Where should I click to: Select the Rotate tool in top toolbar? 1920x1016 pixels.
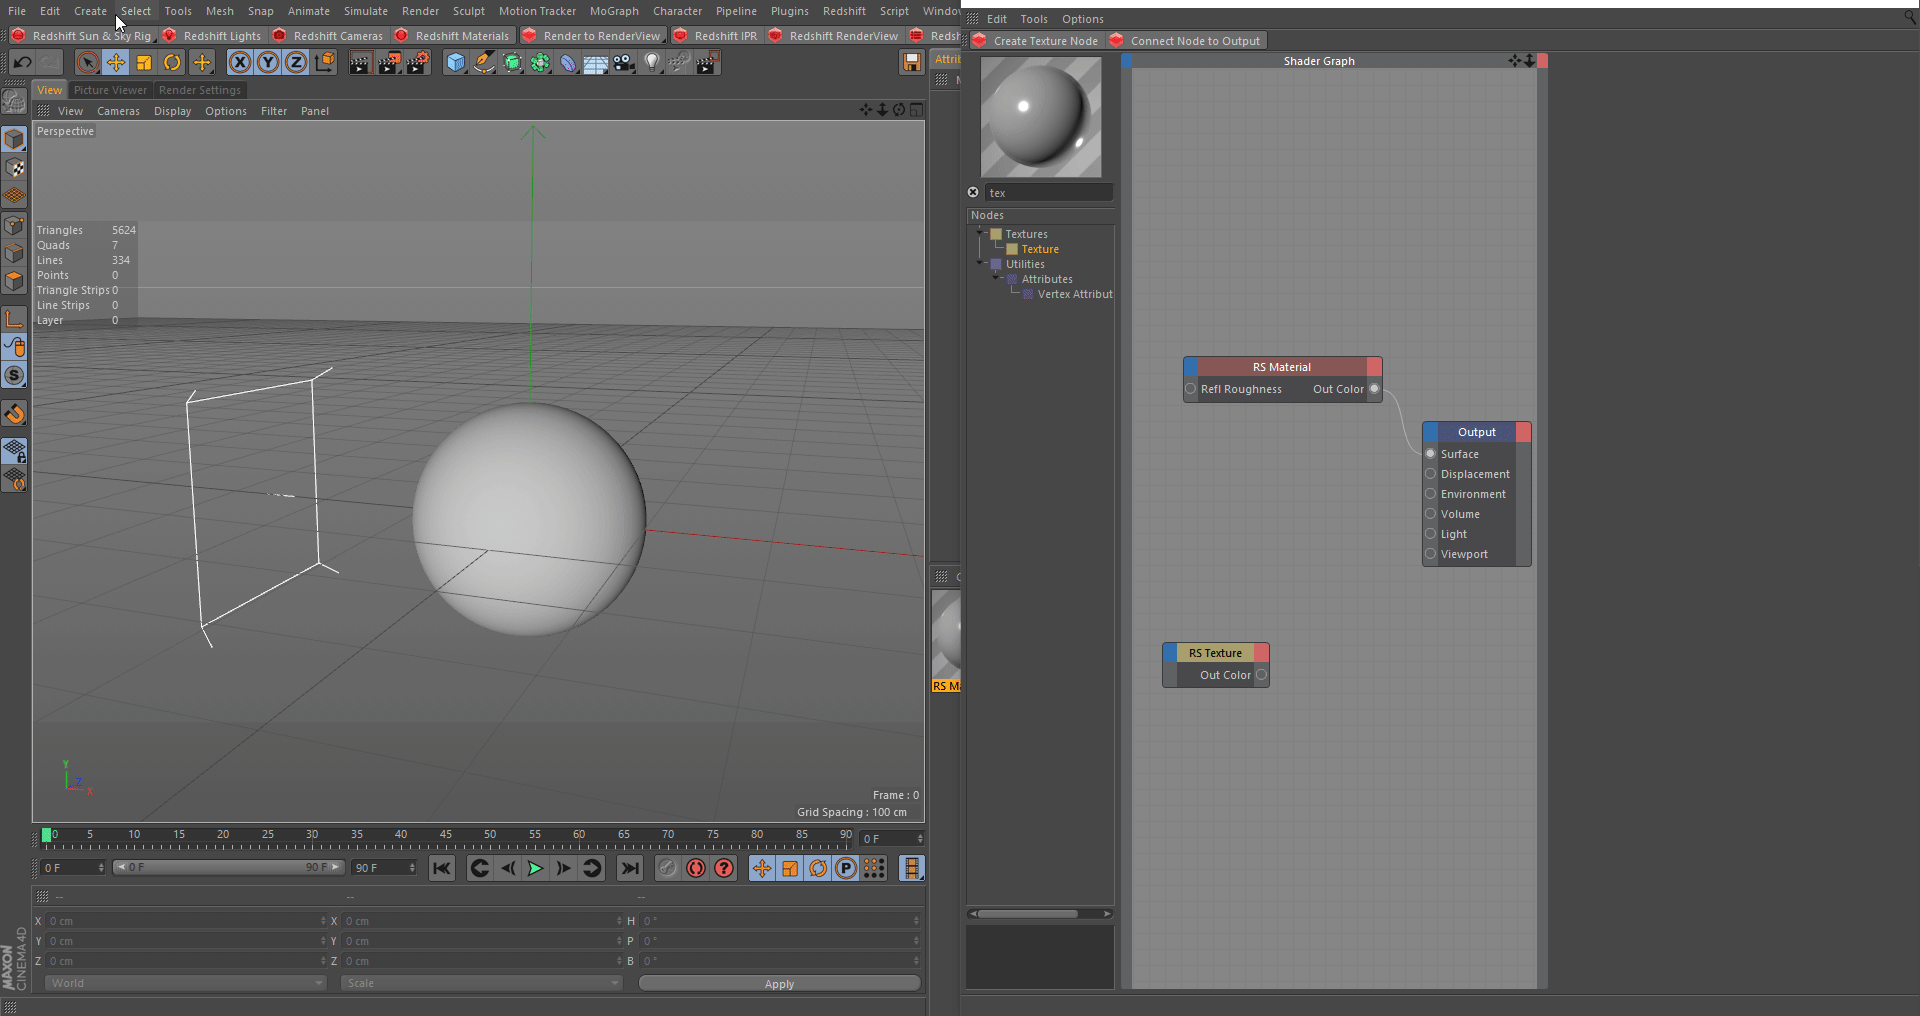[x=172, y=63]
